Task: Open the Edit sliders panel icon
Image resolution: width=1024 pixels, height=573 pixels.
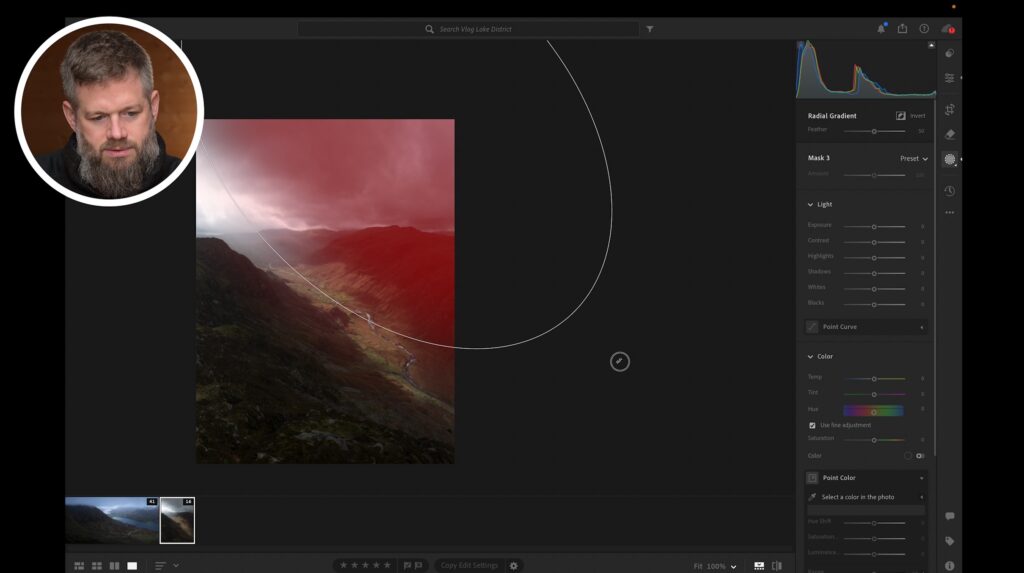Action: tap(949, 78)
